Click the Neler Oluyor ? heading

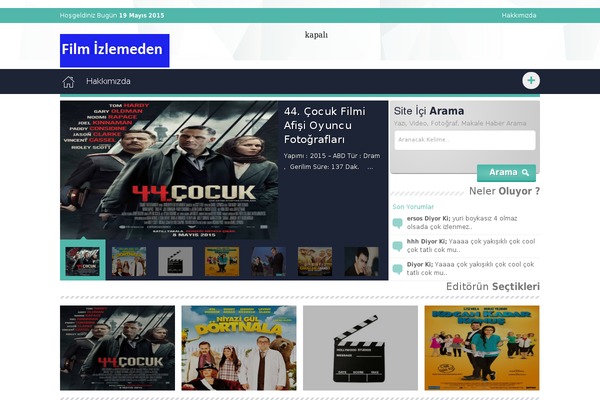(x=504, y=191)
